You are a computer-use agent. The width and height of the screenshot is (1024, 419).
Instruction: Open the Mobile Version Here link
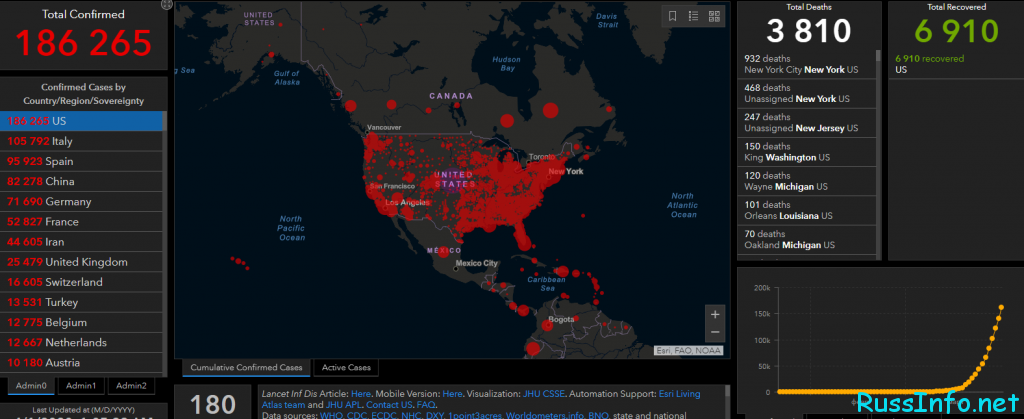coord(453,394)
